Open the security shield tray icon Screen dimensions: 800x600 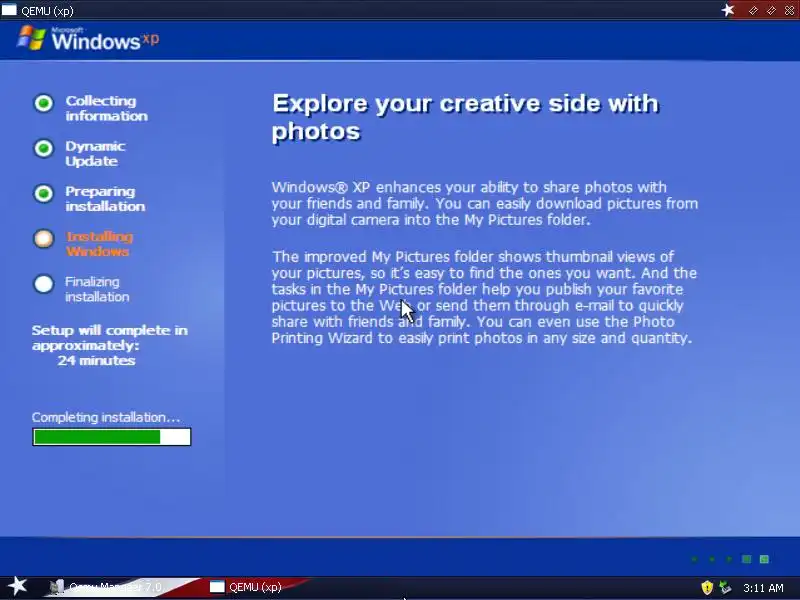pos(707,587)
